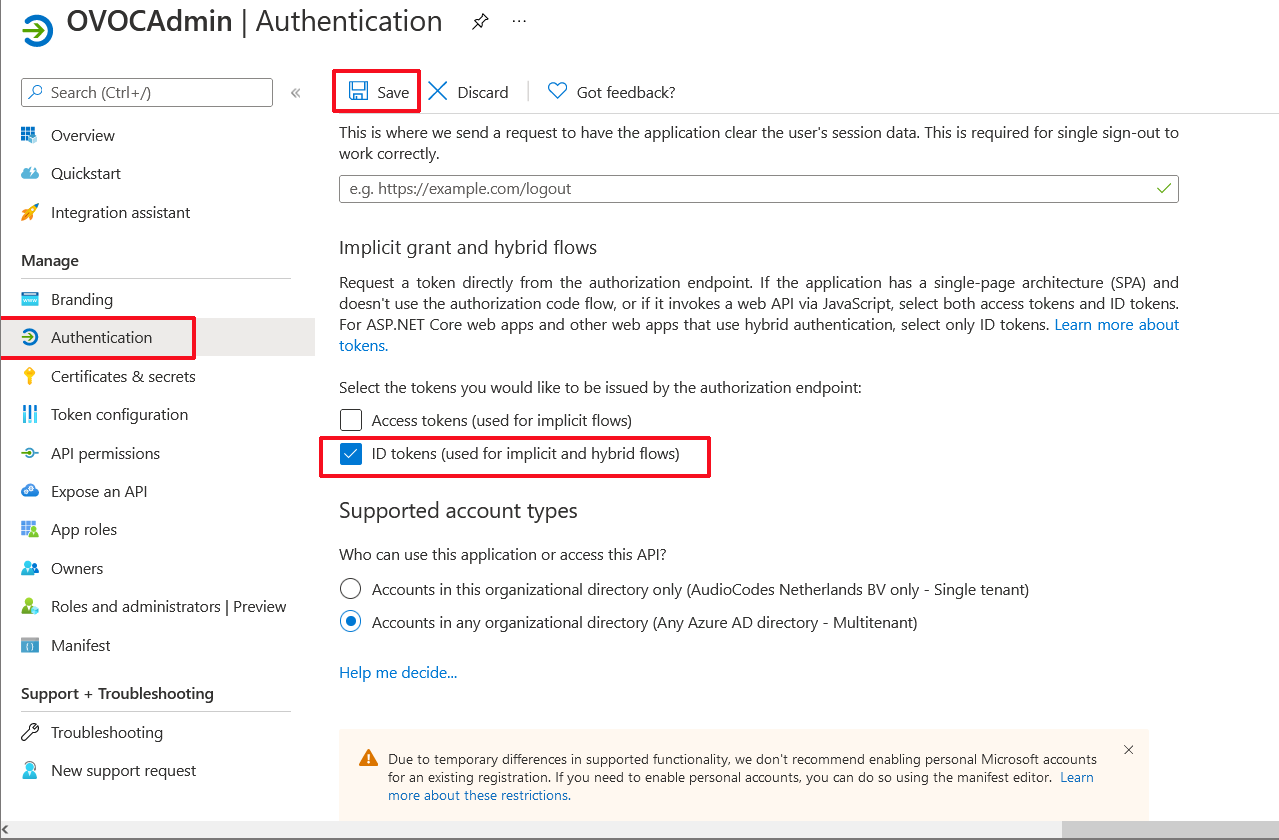
Task: Open the API permissions menu item
Action: pos(105,453)
